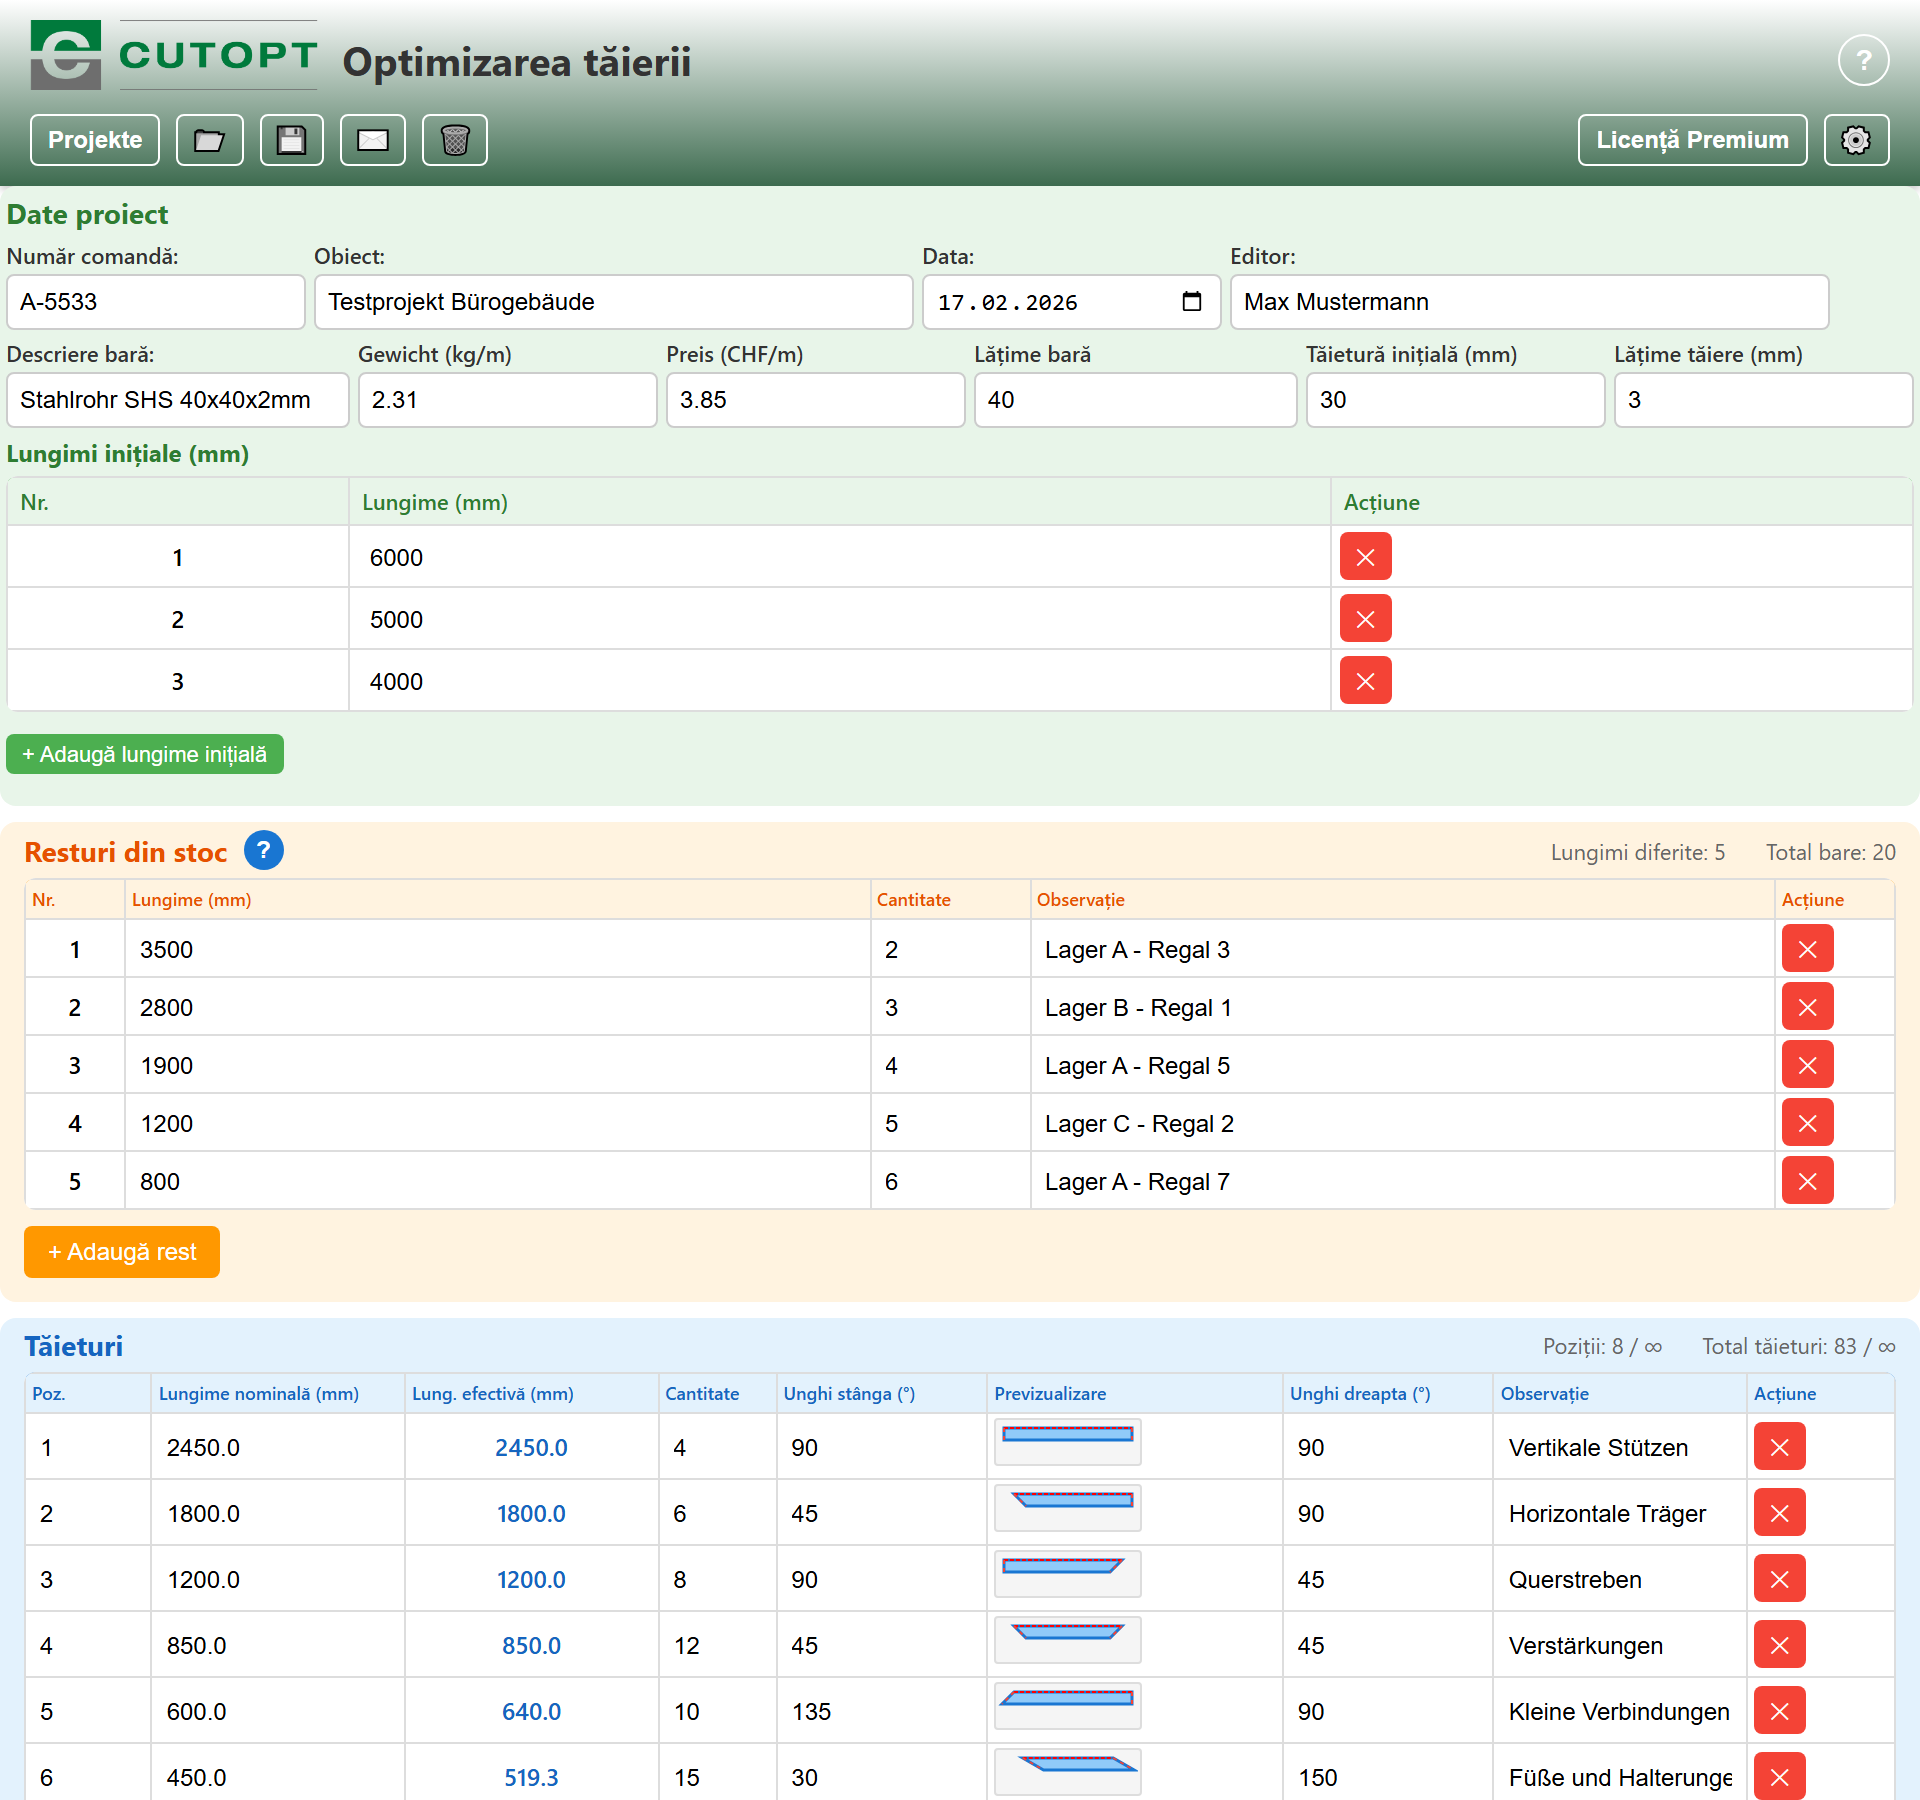Image resolution: width=1920 pixels, height=1800 pixels.
Task: Delete the Vertikale Stützen cut row
Action: pyautogui.click(x=1780, y=1447)
